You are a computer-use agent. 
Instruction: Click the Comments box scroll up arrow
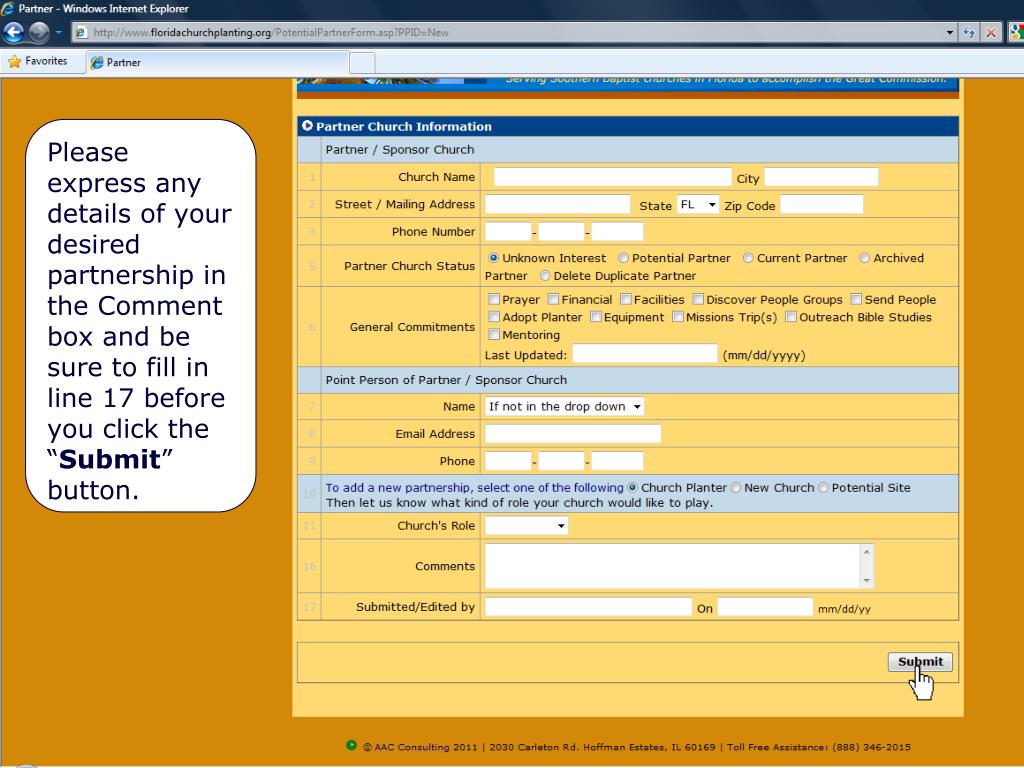pos(867,552)
